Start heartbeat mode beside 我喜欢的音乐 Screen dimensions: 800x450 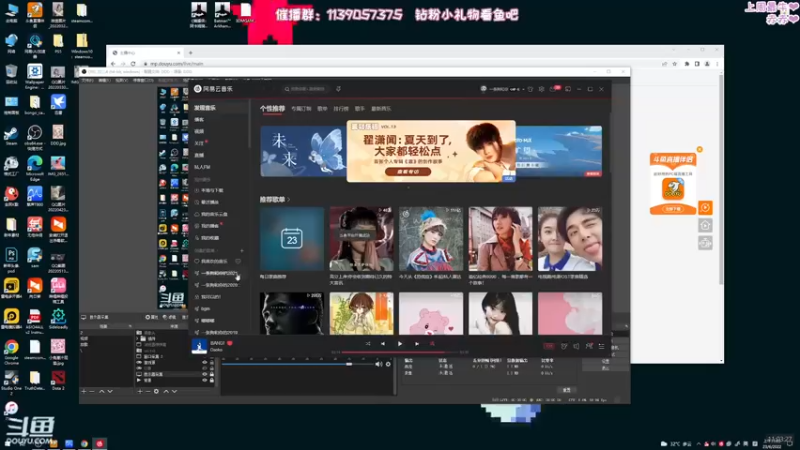click(238, 261)
